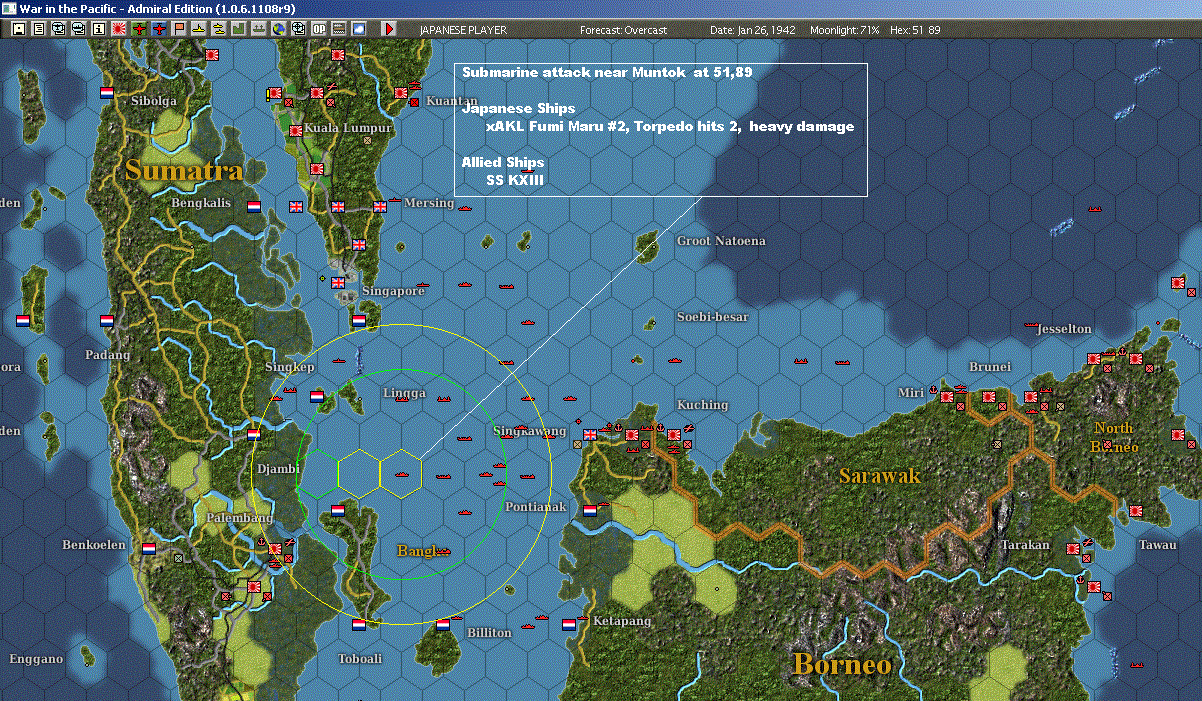Click the Sarawak region label

[x=880, y=476]
